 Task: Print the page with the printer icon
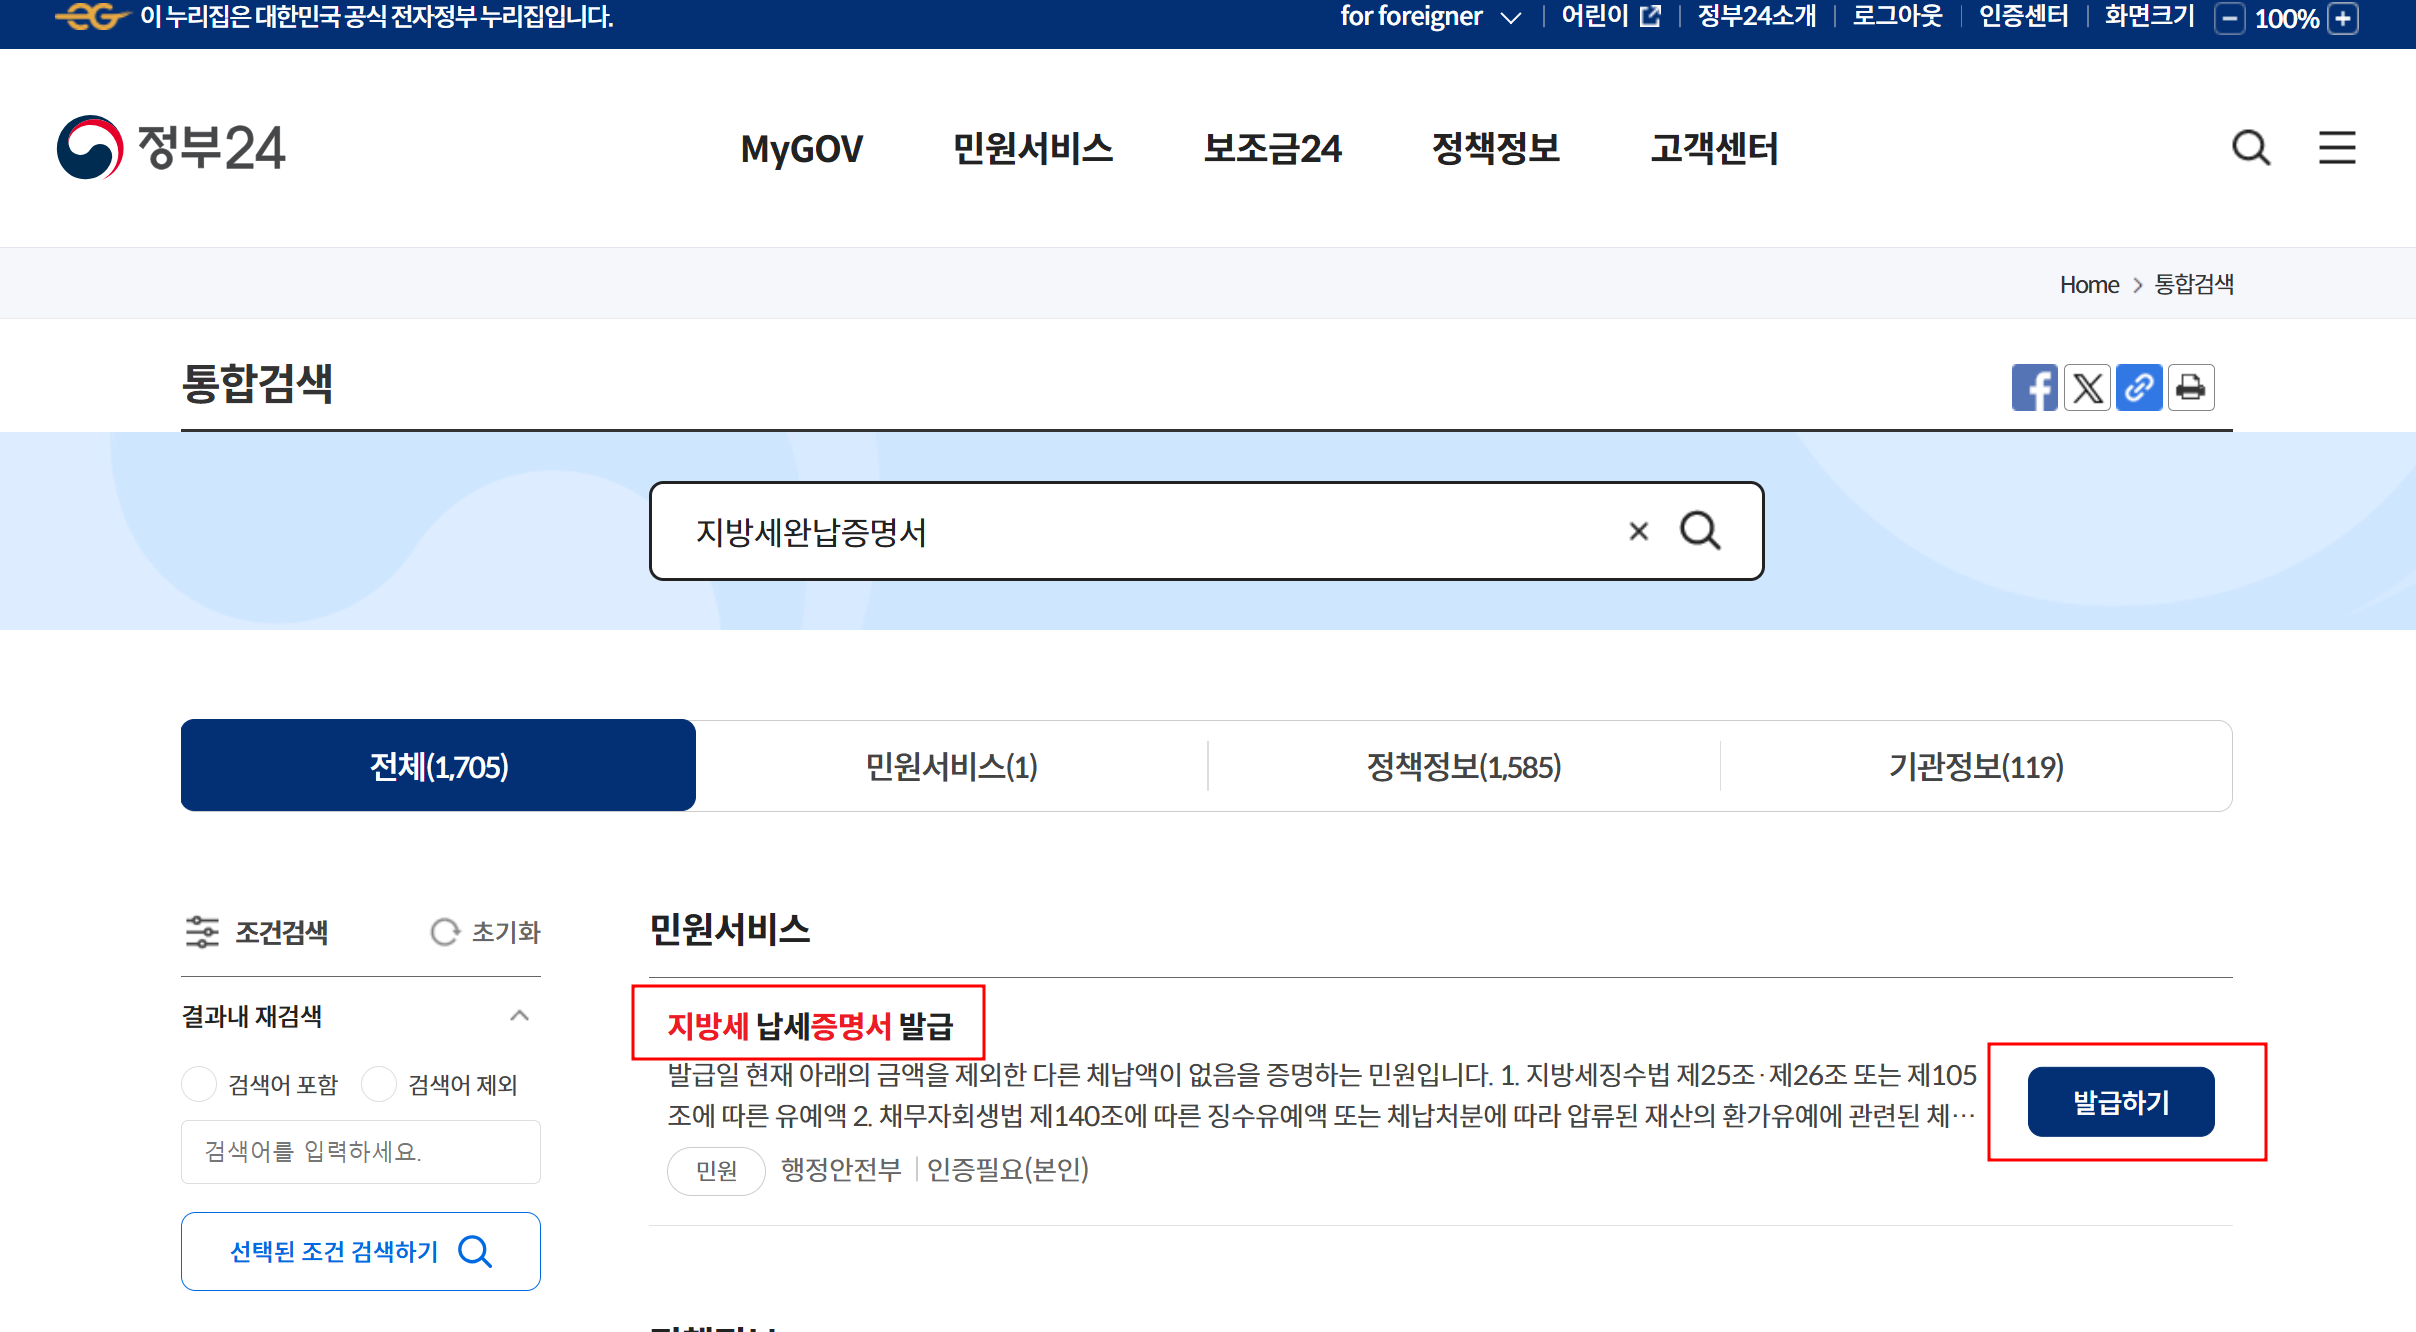[2191, 387]
